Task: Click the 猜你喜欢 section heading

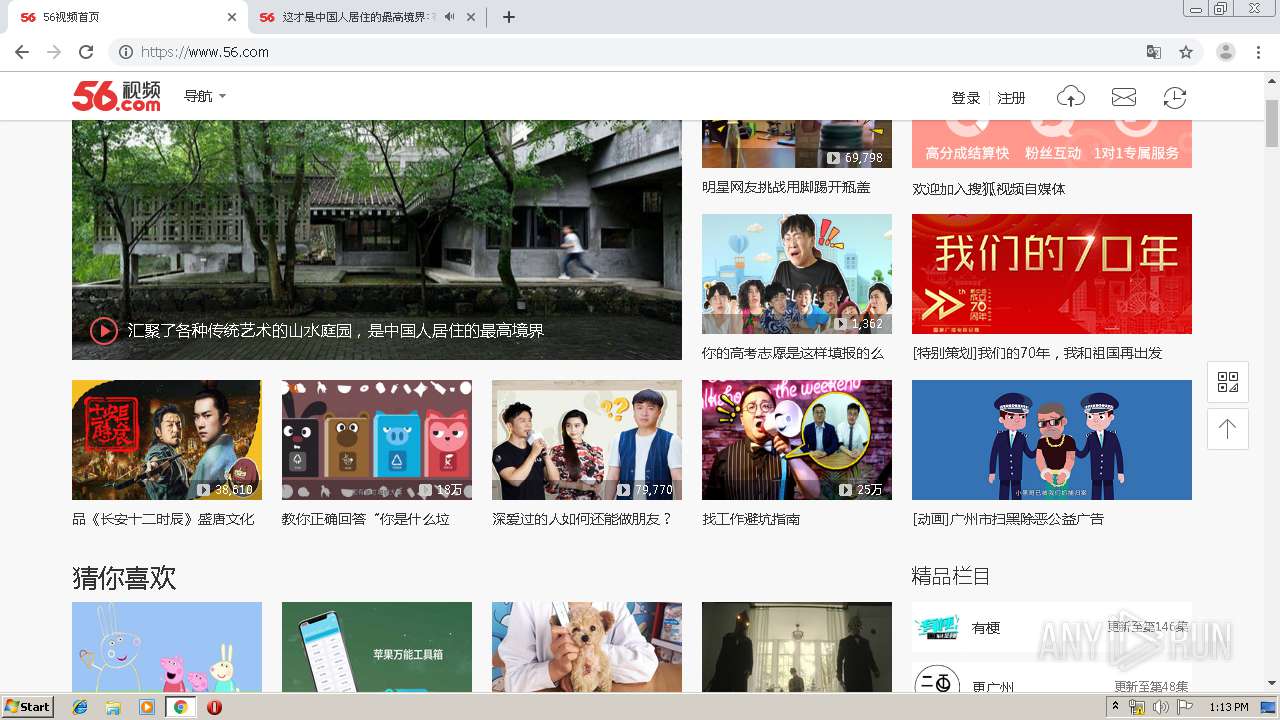Action: tap(124, 578)
